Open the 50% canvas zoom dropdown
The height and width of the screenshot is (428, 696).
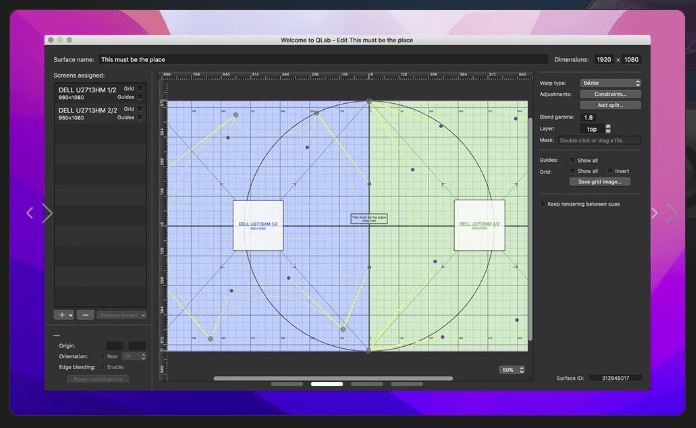click(x=512, y=370)
